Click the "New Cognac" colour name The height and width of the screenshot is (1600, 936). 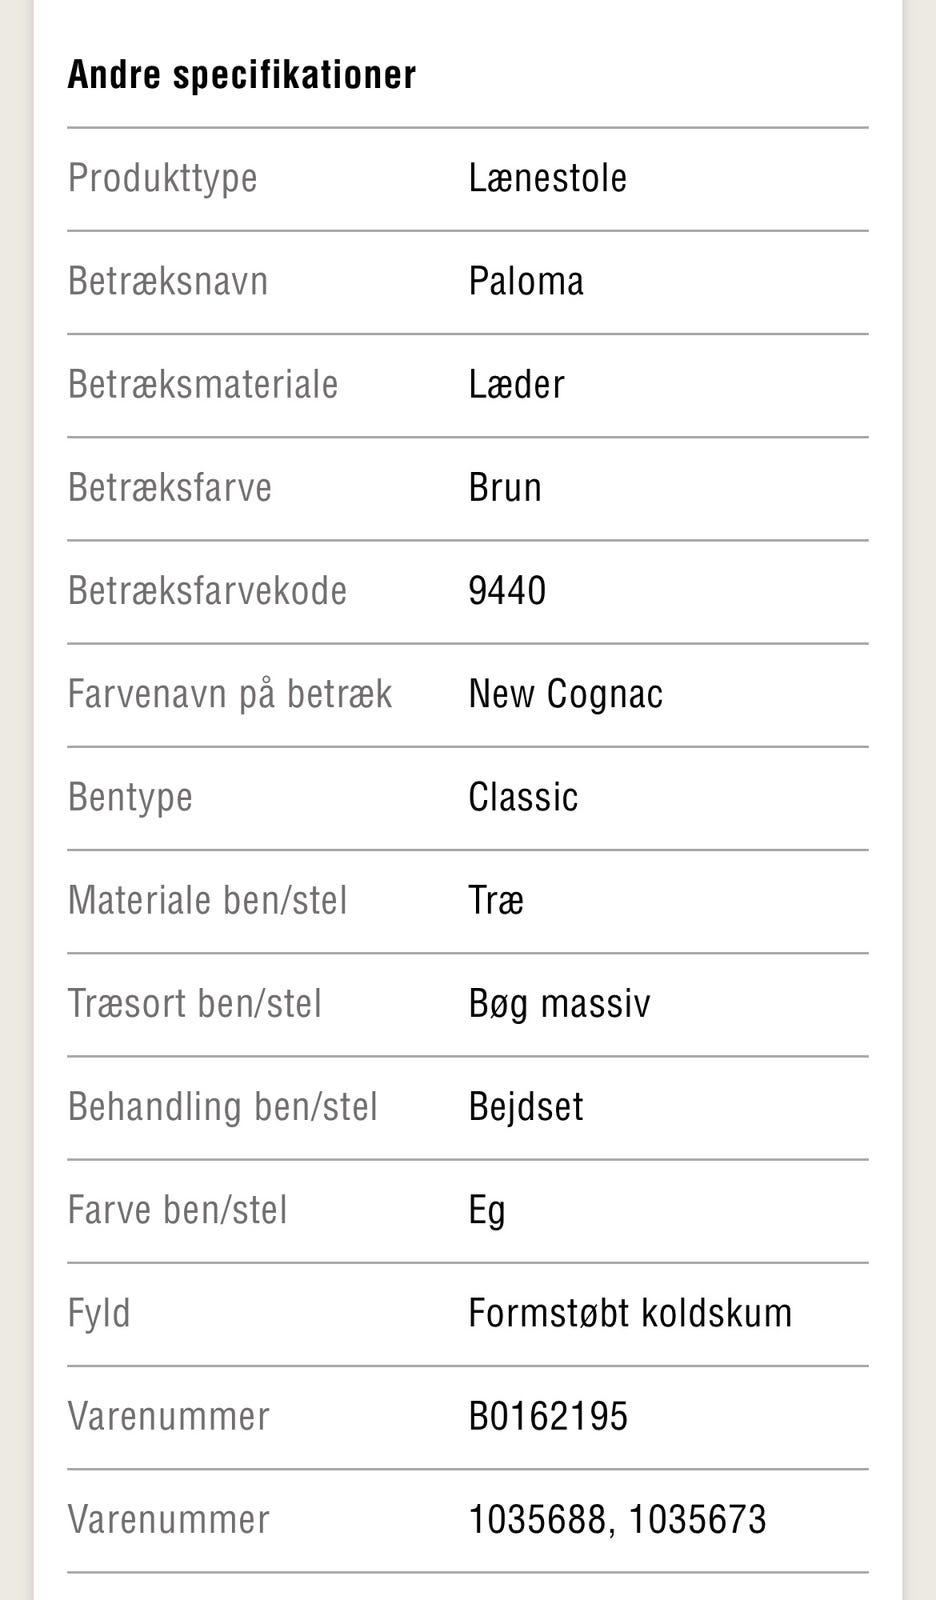[x=565, y=694]
